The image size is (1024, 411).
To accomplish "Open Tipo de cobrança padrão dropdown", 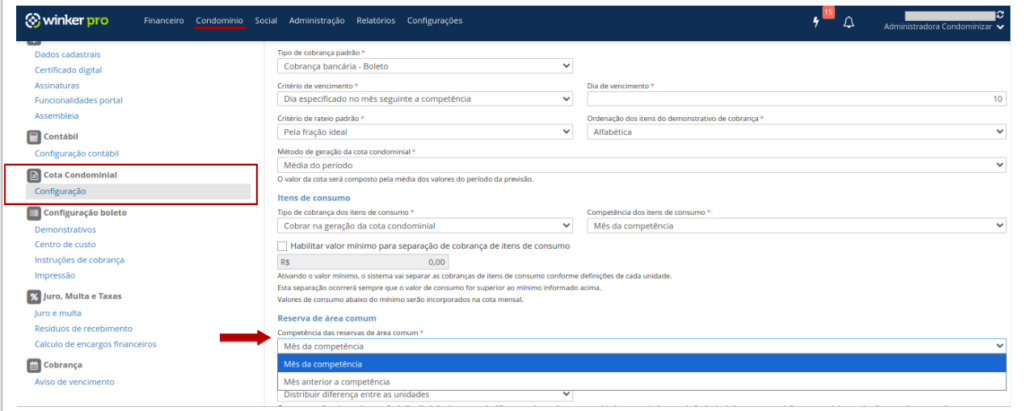I will point(425,66).
